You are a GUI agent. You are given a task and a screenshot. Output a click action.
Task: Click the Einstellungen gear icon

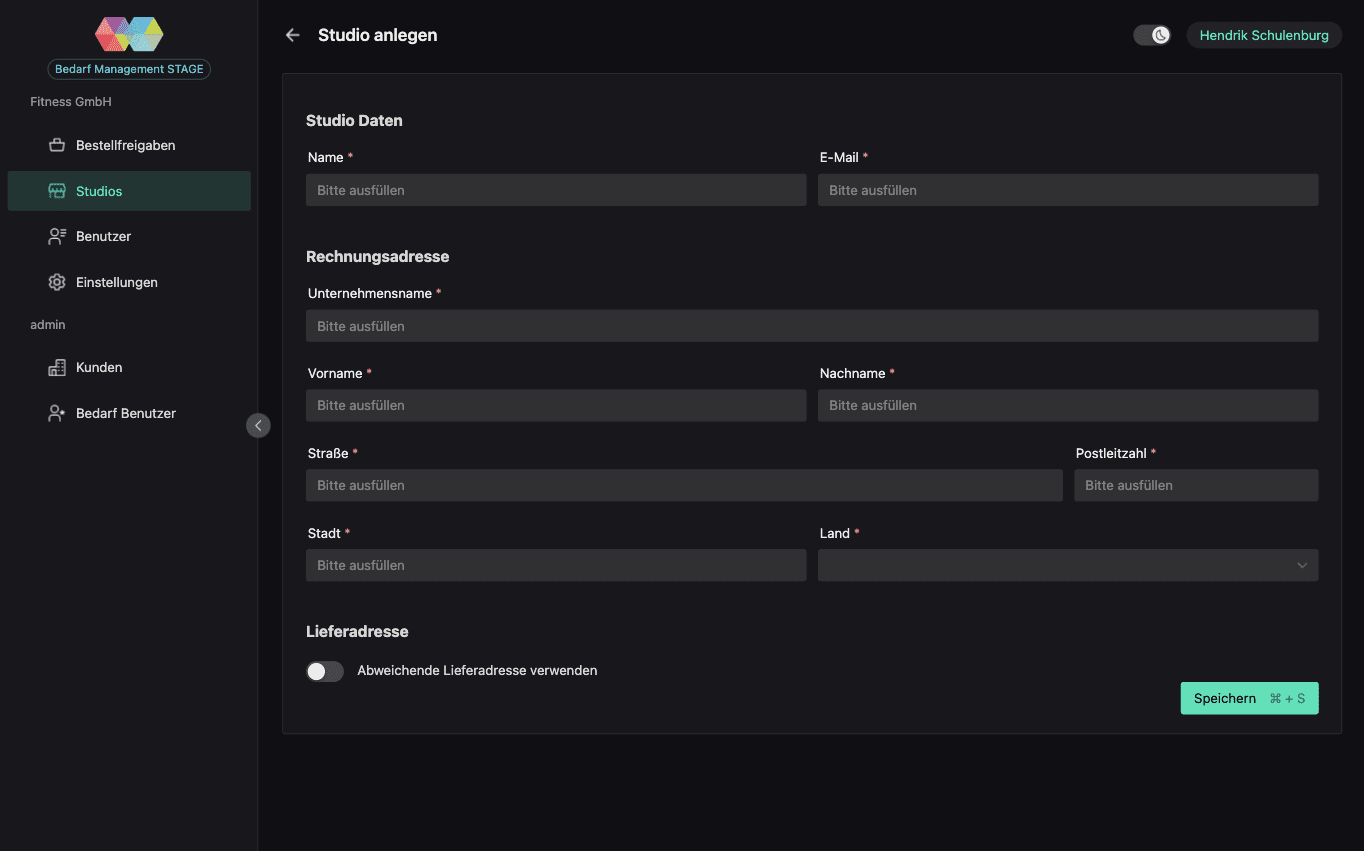click(x=57, y=282)
